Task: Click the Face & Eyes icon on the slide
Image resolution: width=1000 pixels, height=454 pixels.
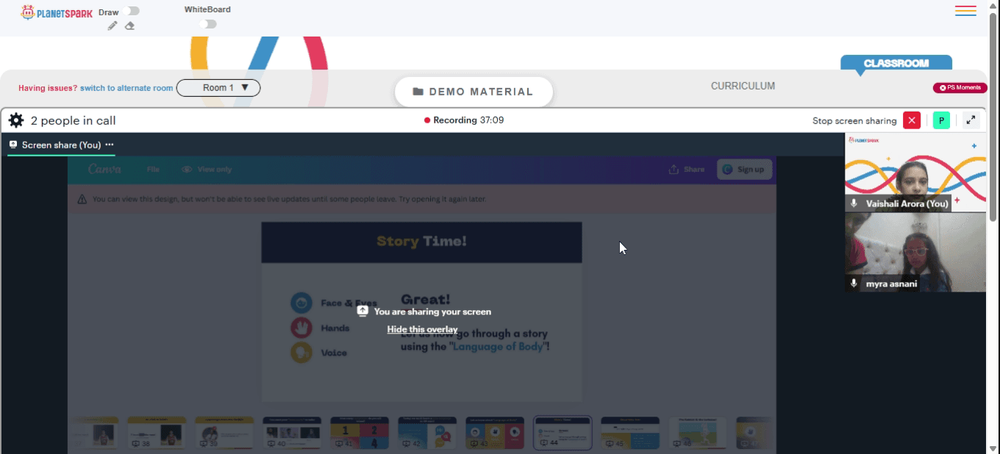Action: pos(301,303)
